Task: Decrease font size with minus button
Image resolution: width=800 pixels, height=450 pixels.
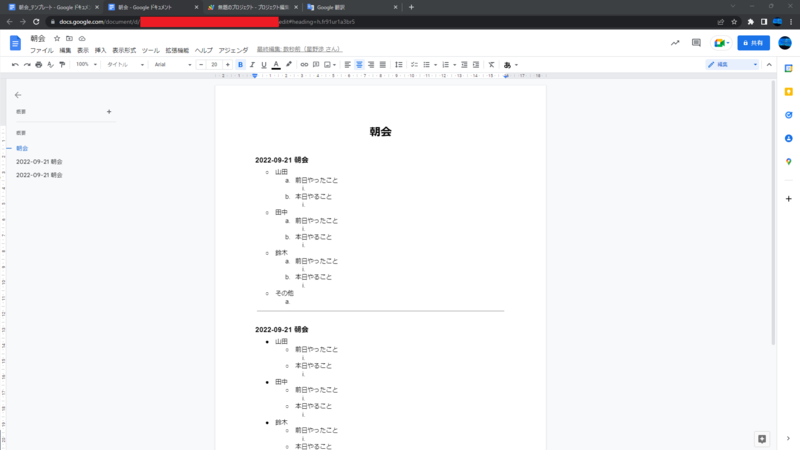Action: click(x=201, y=65)
